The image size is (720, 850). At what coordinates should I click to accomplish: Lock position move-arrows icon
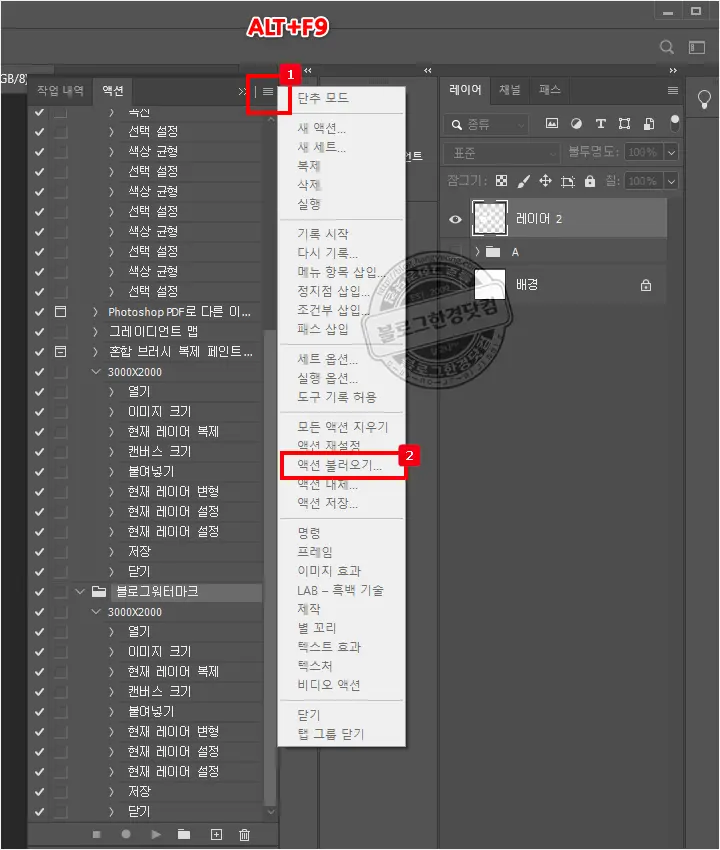545,181
